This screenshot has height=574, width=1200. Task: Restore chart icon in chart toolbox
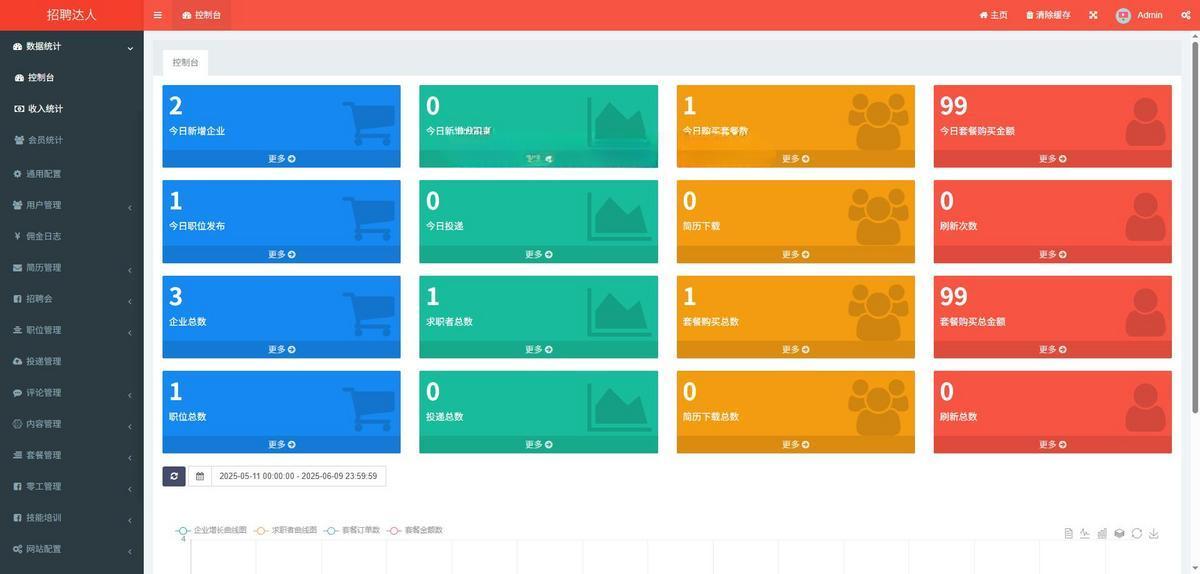pyautogui.click(x=1136, y=533)
